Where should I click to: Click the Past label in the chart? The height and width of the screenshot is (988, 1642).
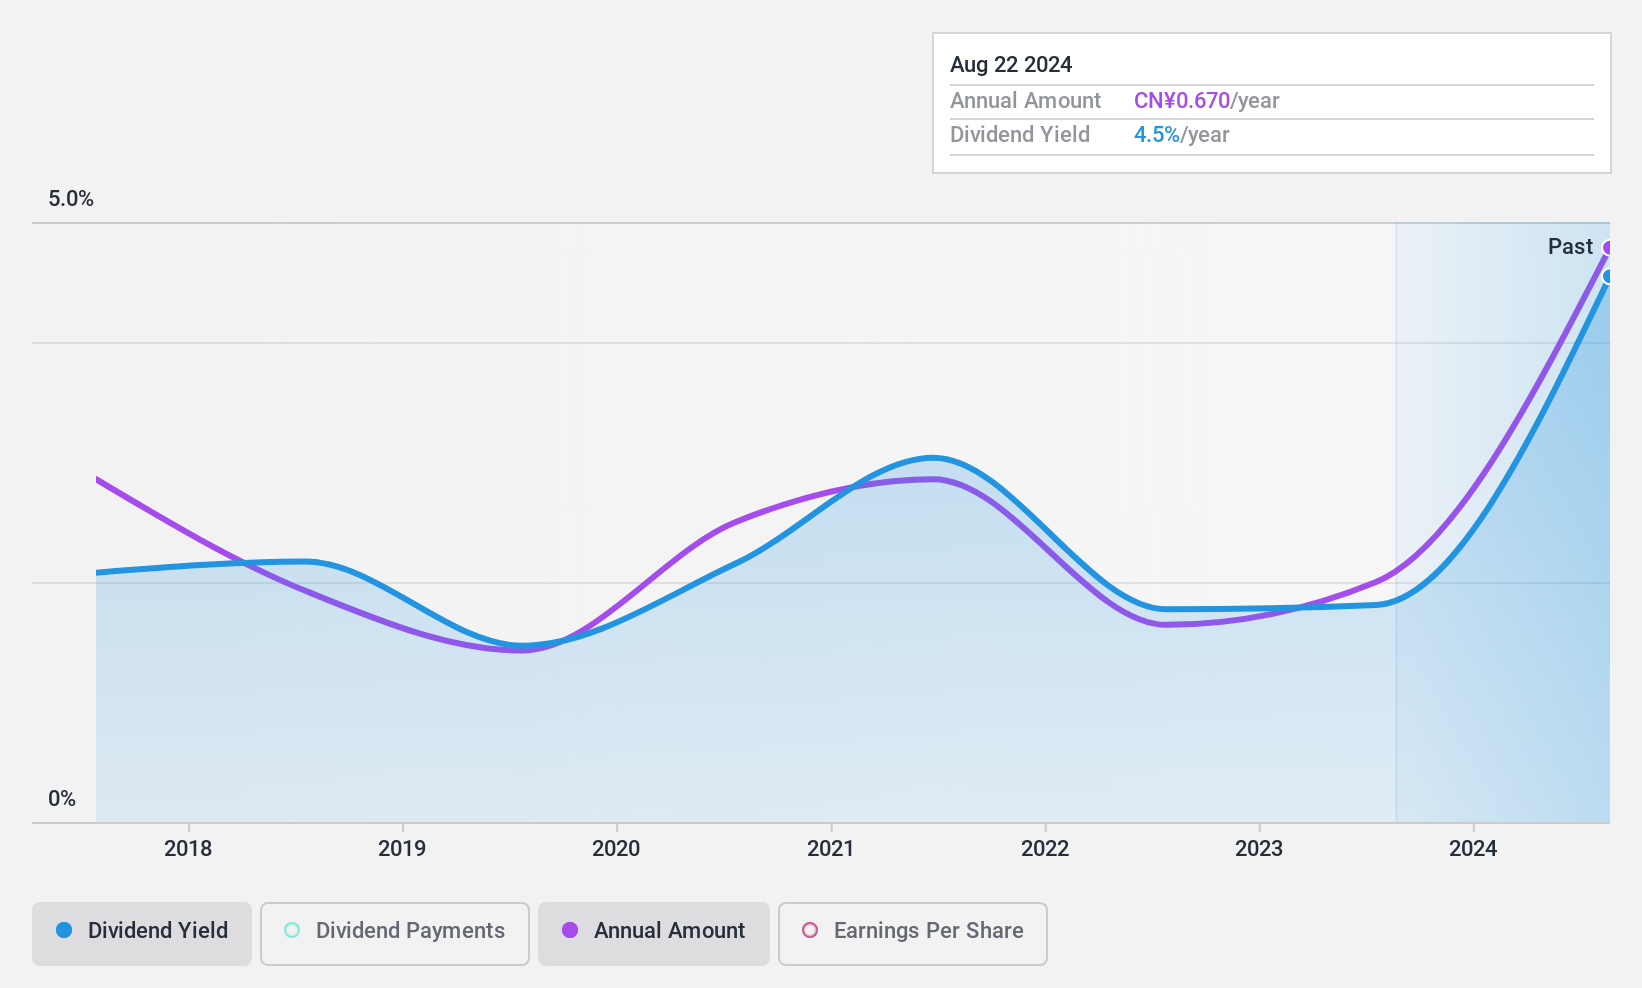pyautogui.click(x=1570, y=246)
